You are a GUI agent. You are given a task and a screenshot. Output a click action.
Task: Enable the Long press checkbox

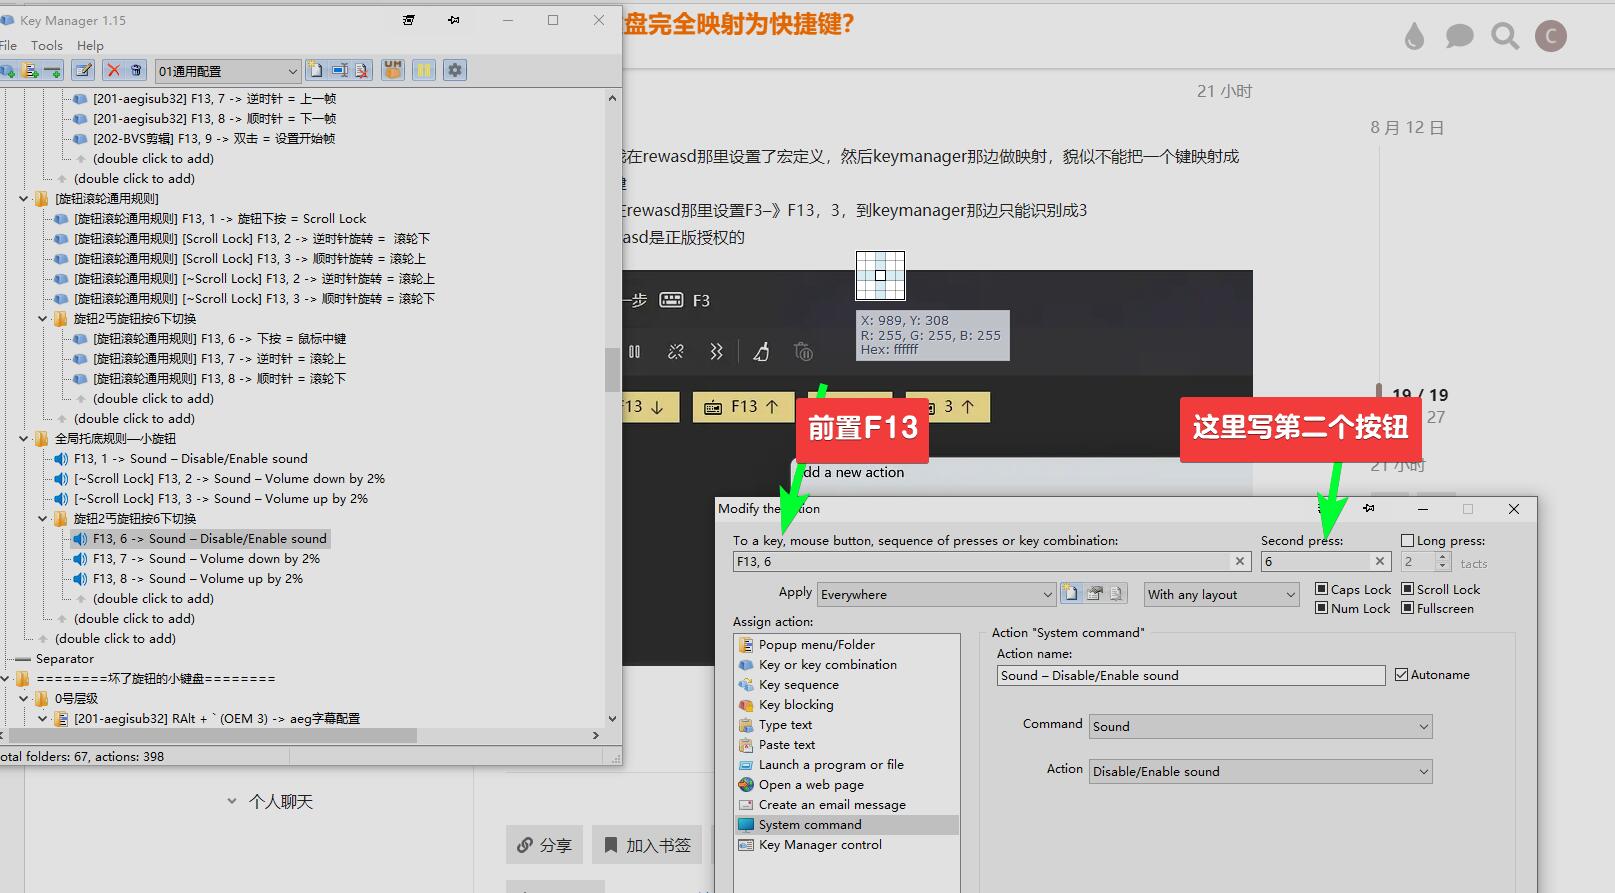coord(1407,541)
